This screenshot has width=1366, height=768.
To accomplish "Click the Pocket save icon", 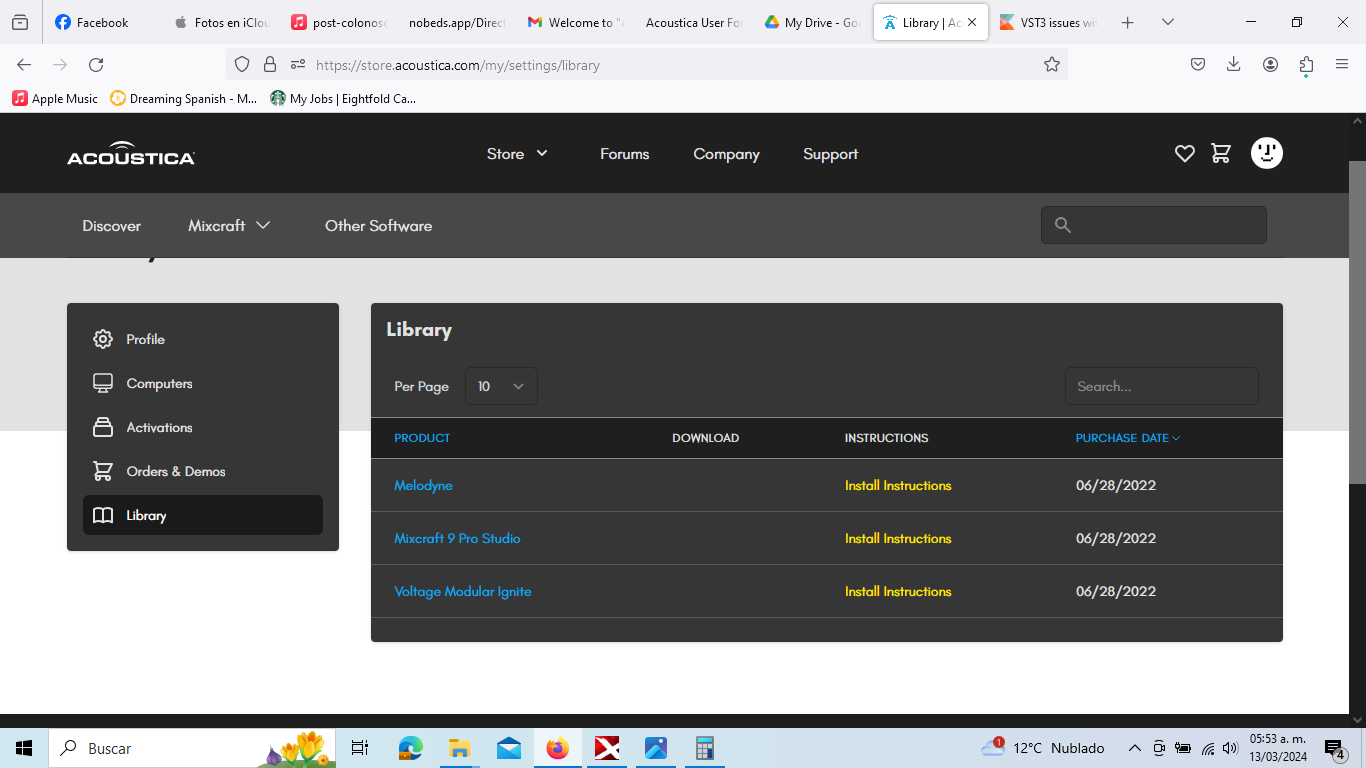I will click(1198, 64).
